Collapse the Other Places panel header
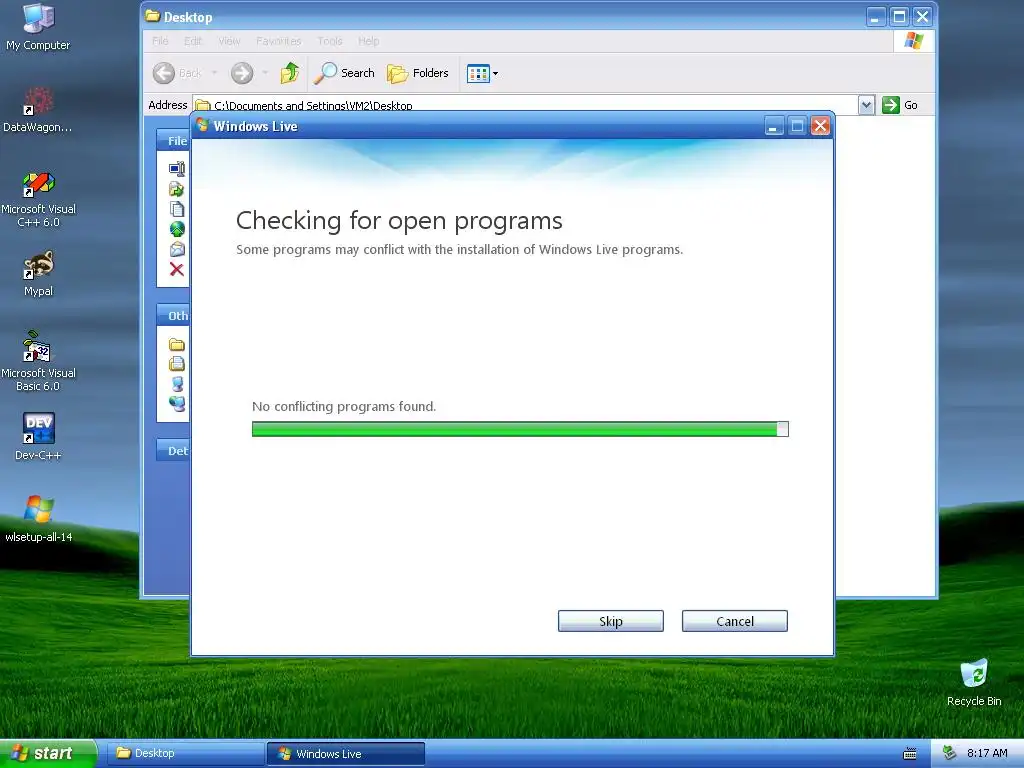The image size is (1024, 768). [x=173, y=315]
